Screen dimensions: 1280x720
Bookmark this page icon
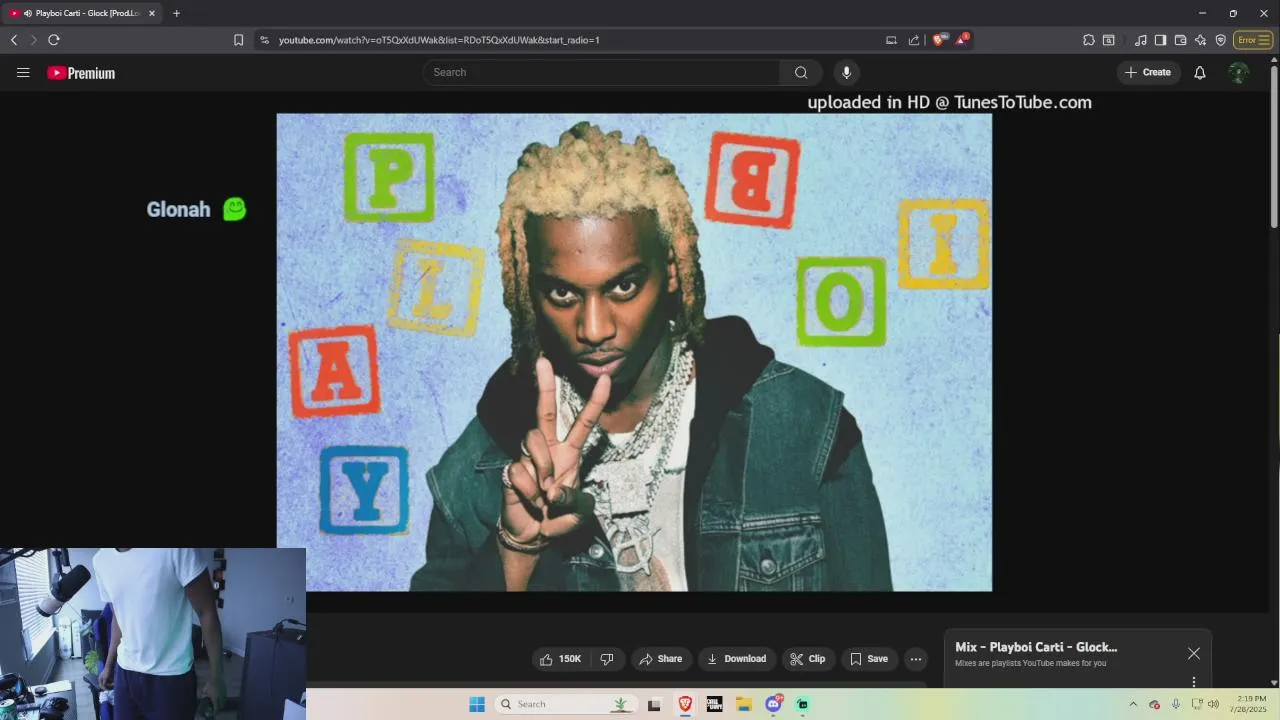pos(238,40)
